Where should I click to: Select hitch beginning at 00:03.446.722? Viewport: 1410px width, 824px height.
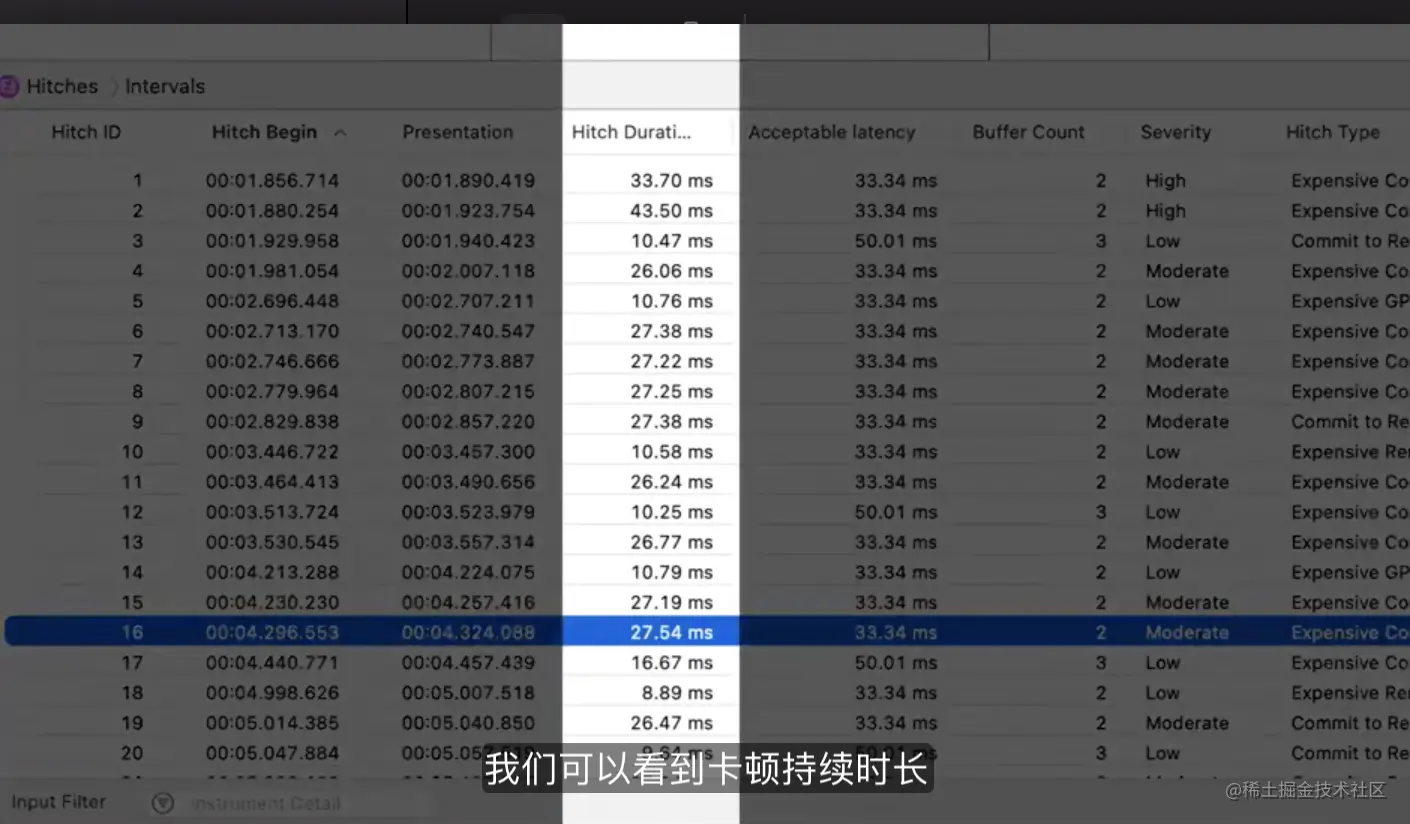[x=272, y=452]
